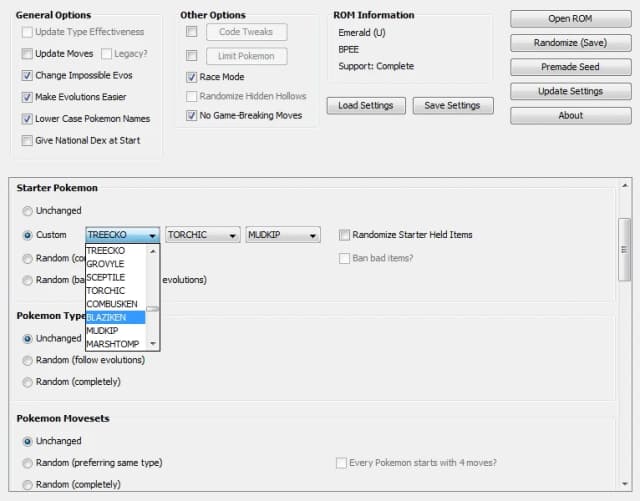Click dropdown list scroll-down arrow
The width and height of the screenshot is (640, 501).
(153, 344)
